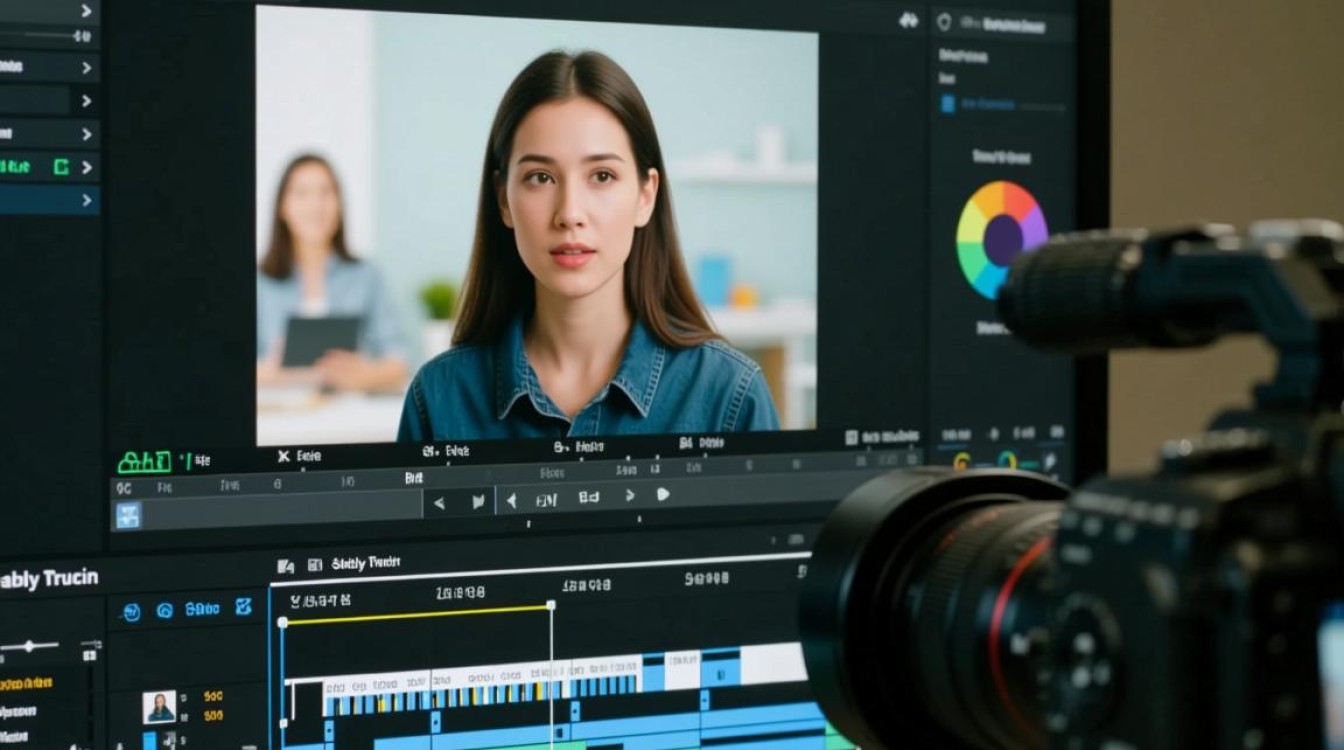Click the second box icon in transport controls

coord(588,497)
